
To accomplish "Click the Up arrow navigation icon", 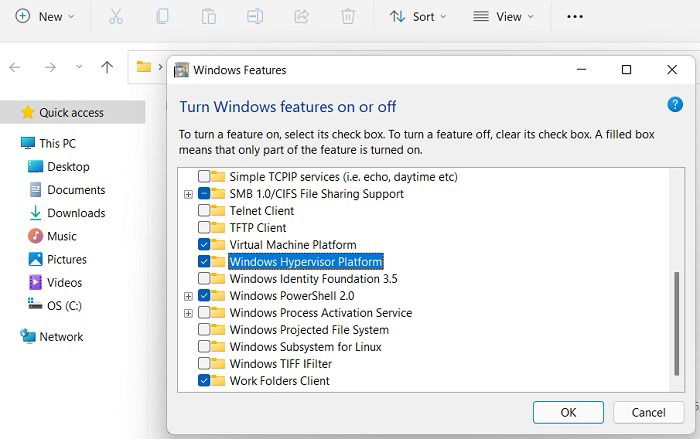I will 107,67.
